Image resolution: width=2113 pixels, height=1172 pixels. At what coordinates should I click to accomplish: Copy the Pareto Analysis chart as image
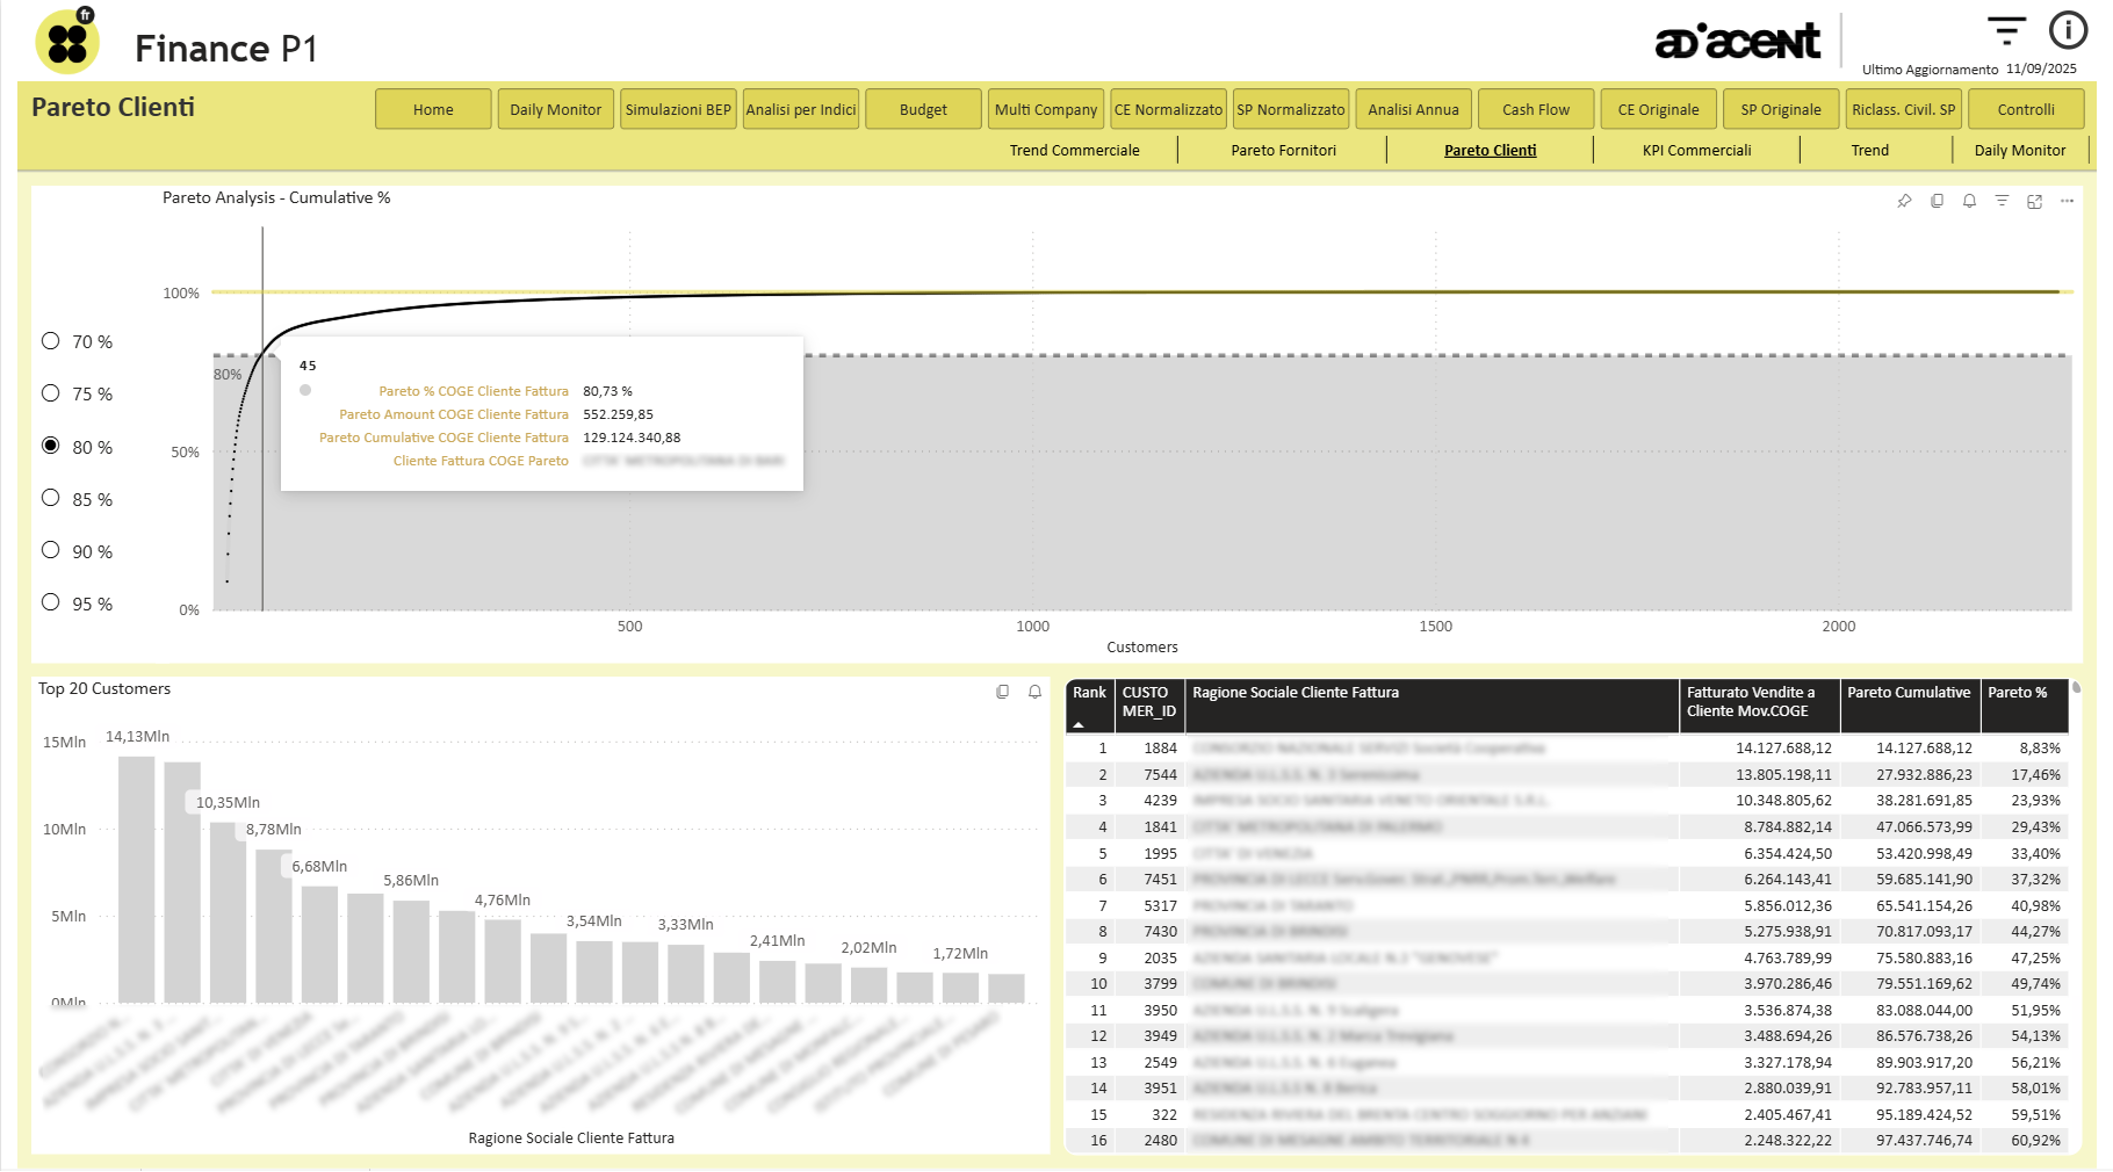point(1937,201)
